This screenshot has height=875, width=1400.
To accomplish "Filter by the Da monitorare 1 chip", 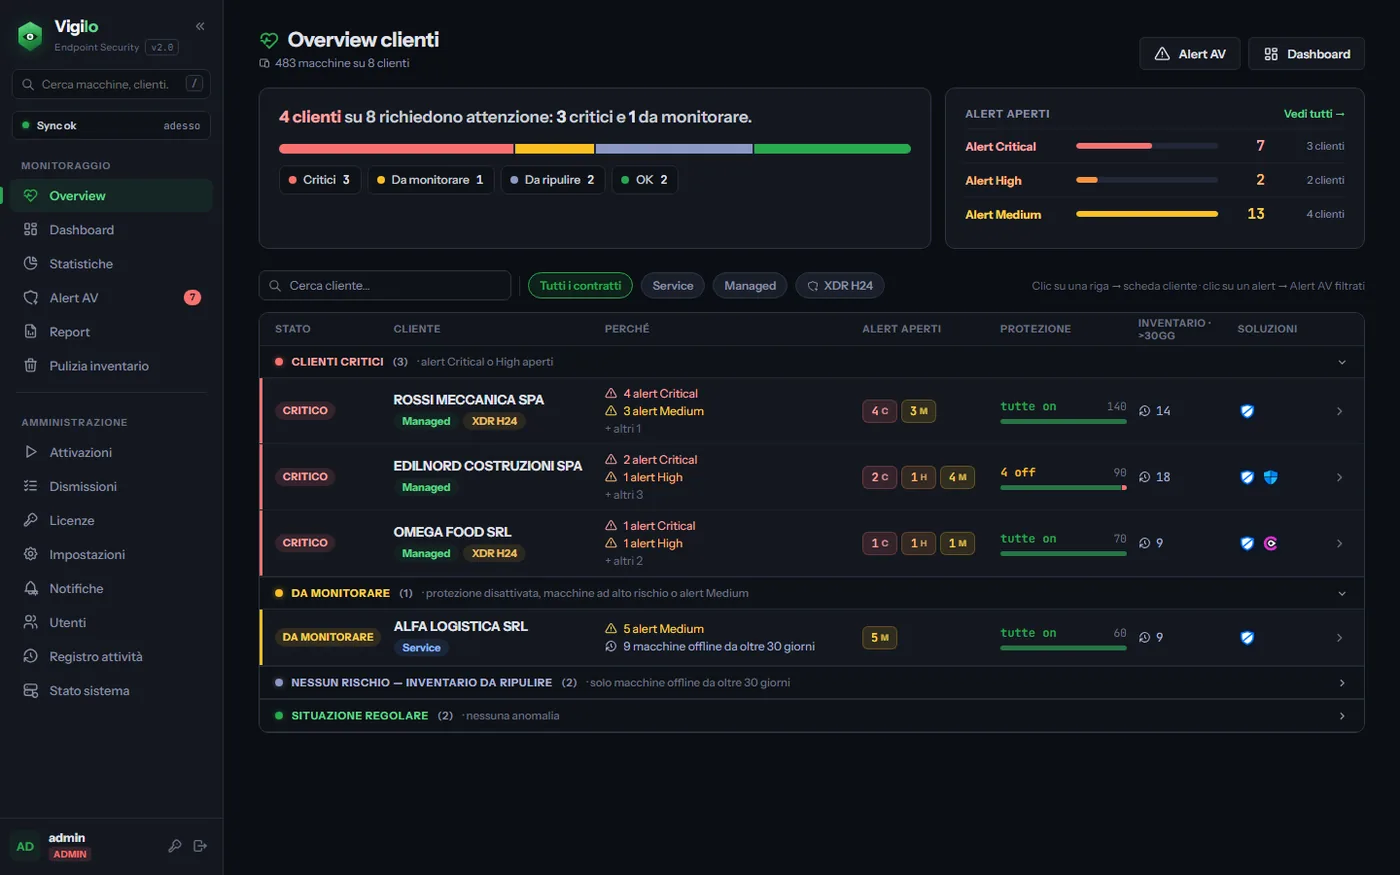I will coord(430,180).
